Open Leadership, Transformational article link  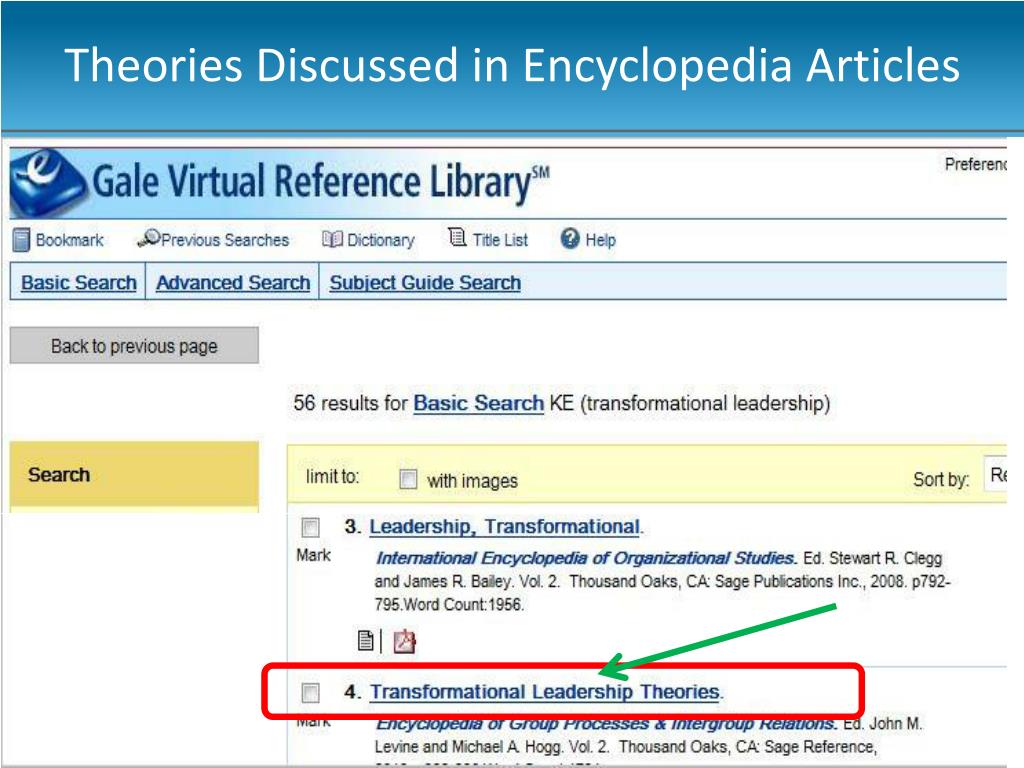504,526
